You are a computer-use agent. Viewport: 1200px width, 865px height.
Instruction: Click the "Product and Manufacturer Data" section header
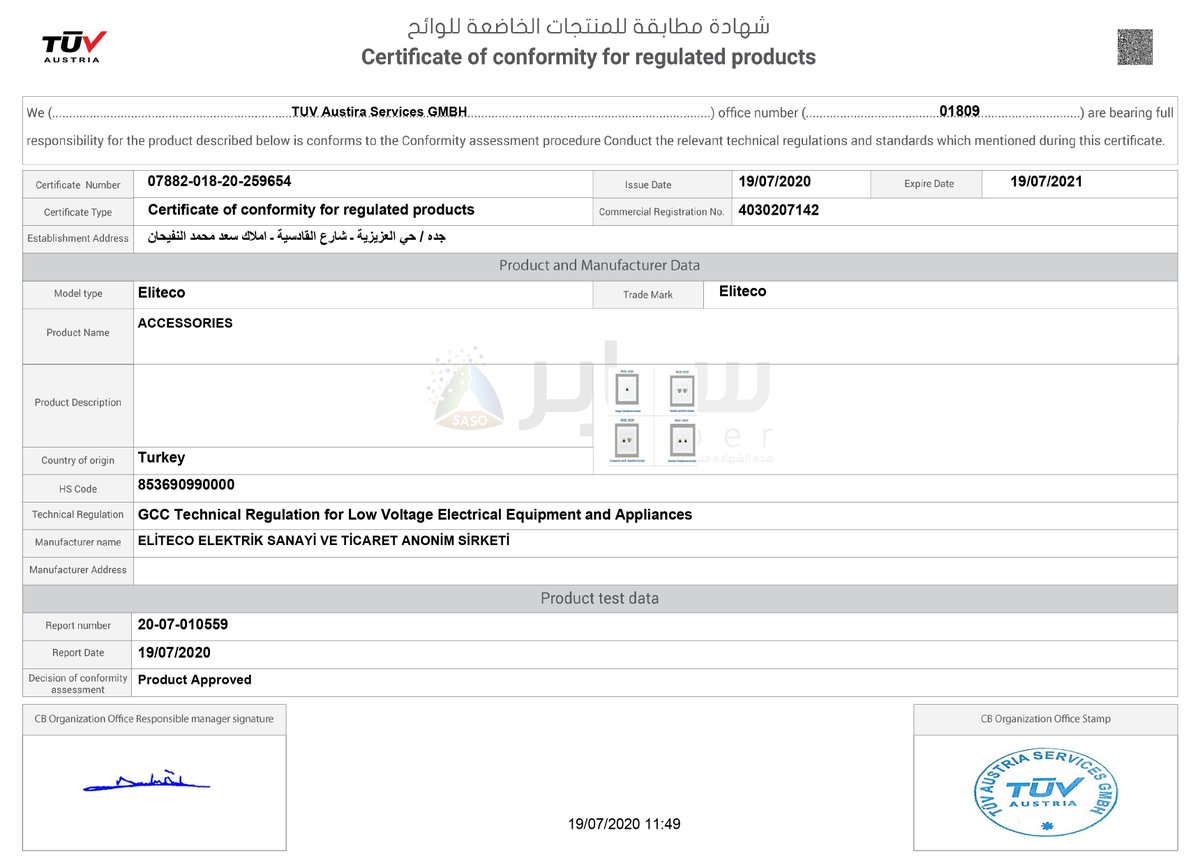tap(600, 265)
